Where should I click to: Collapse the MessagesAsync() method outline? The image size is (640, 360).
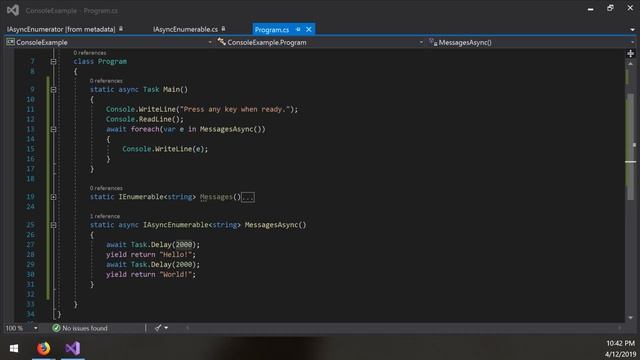(x=53, y=225)
